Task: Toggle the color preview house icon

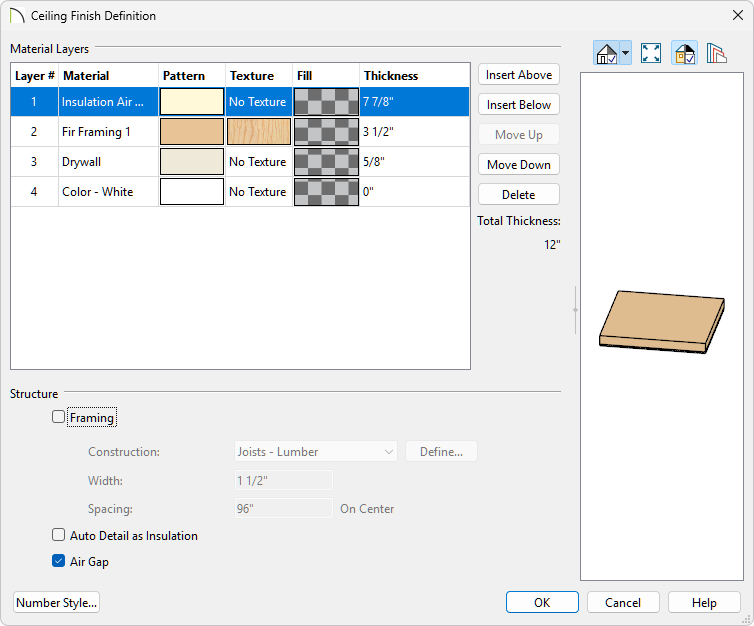Action: (x=685, y=54)
